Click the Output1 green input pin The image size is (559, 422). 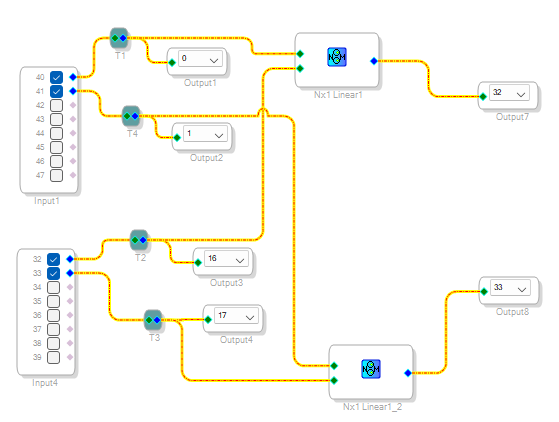(x=172, y=63)
